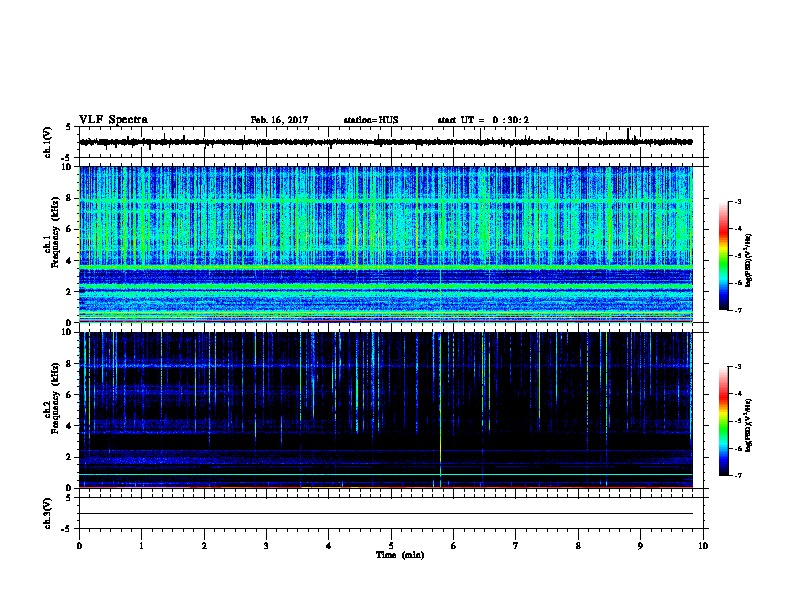792x612 pixels.
Task: Click time axis tick label "0"
Action: 79,545
